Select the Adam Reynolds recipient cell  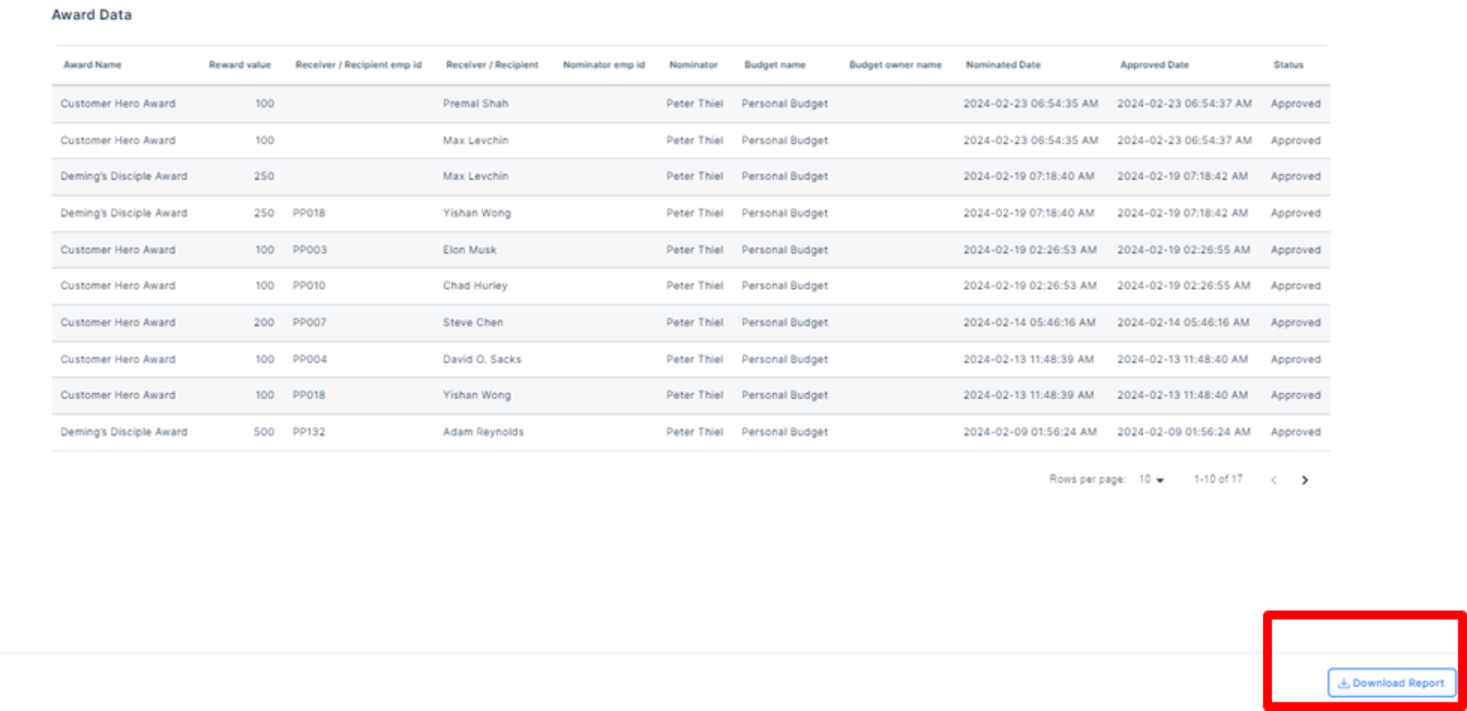(483, 432)
